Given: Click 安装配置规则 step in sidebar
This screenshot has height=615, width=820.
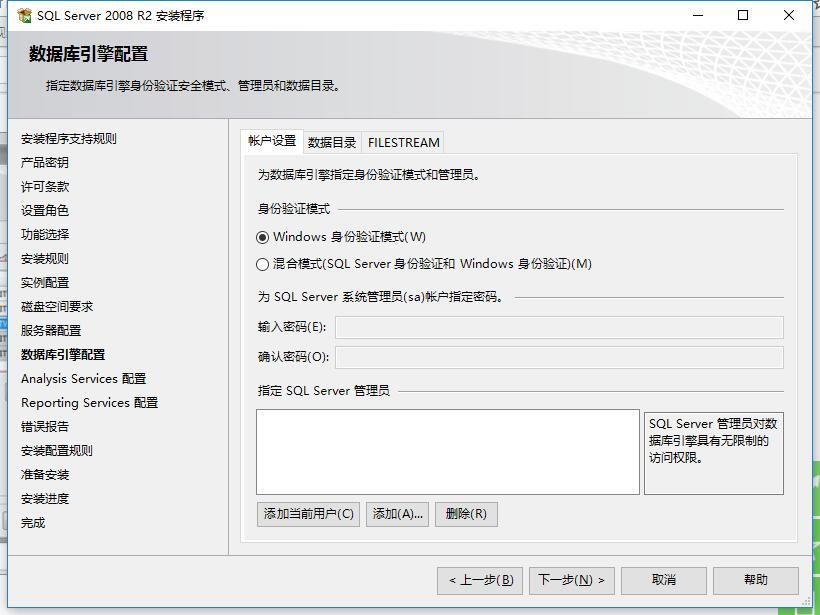Looking at the screenshot, I should point(56,451).
